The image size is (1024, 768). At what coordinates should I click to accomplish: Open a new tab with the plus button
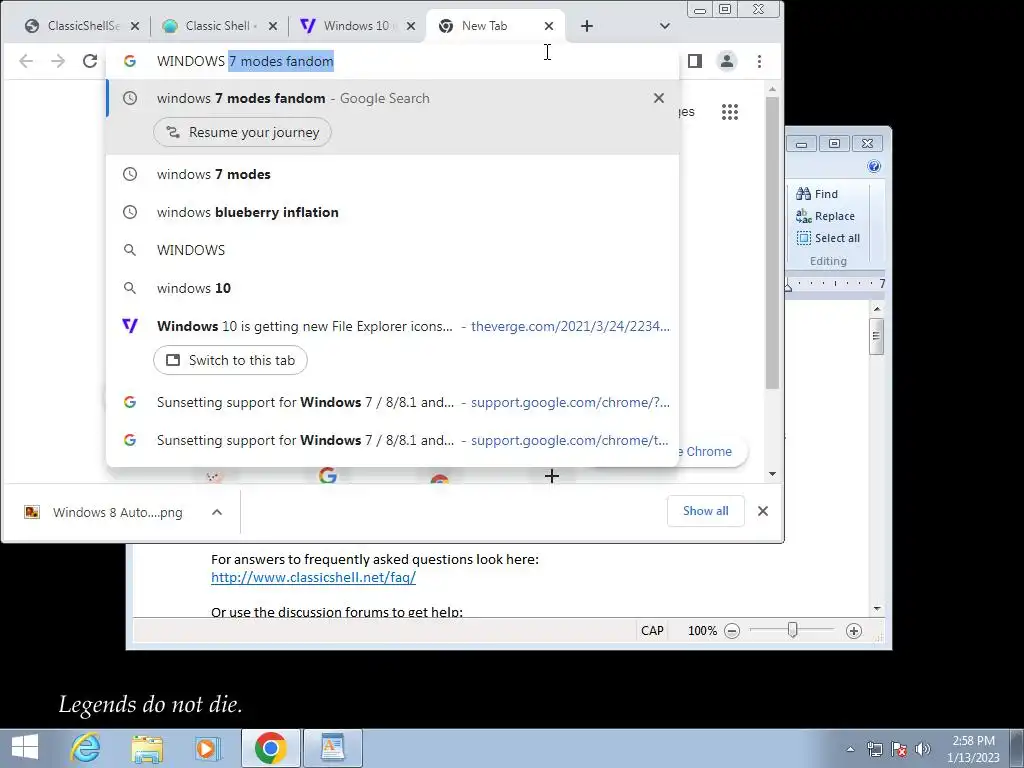586,26
